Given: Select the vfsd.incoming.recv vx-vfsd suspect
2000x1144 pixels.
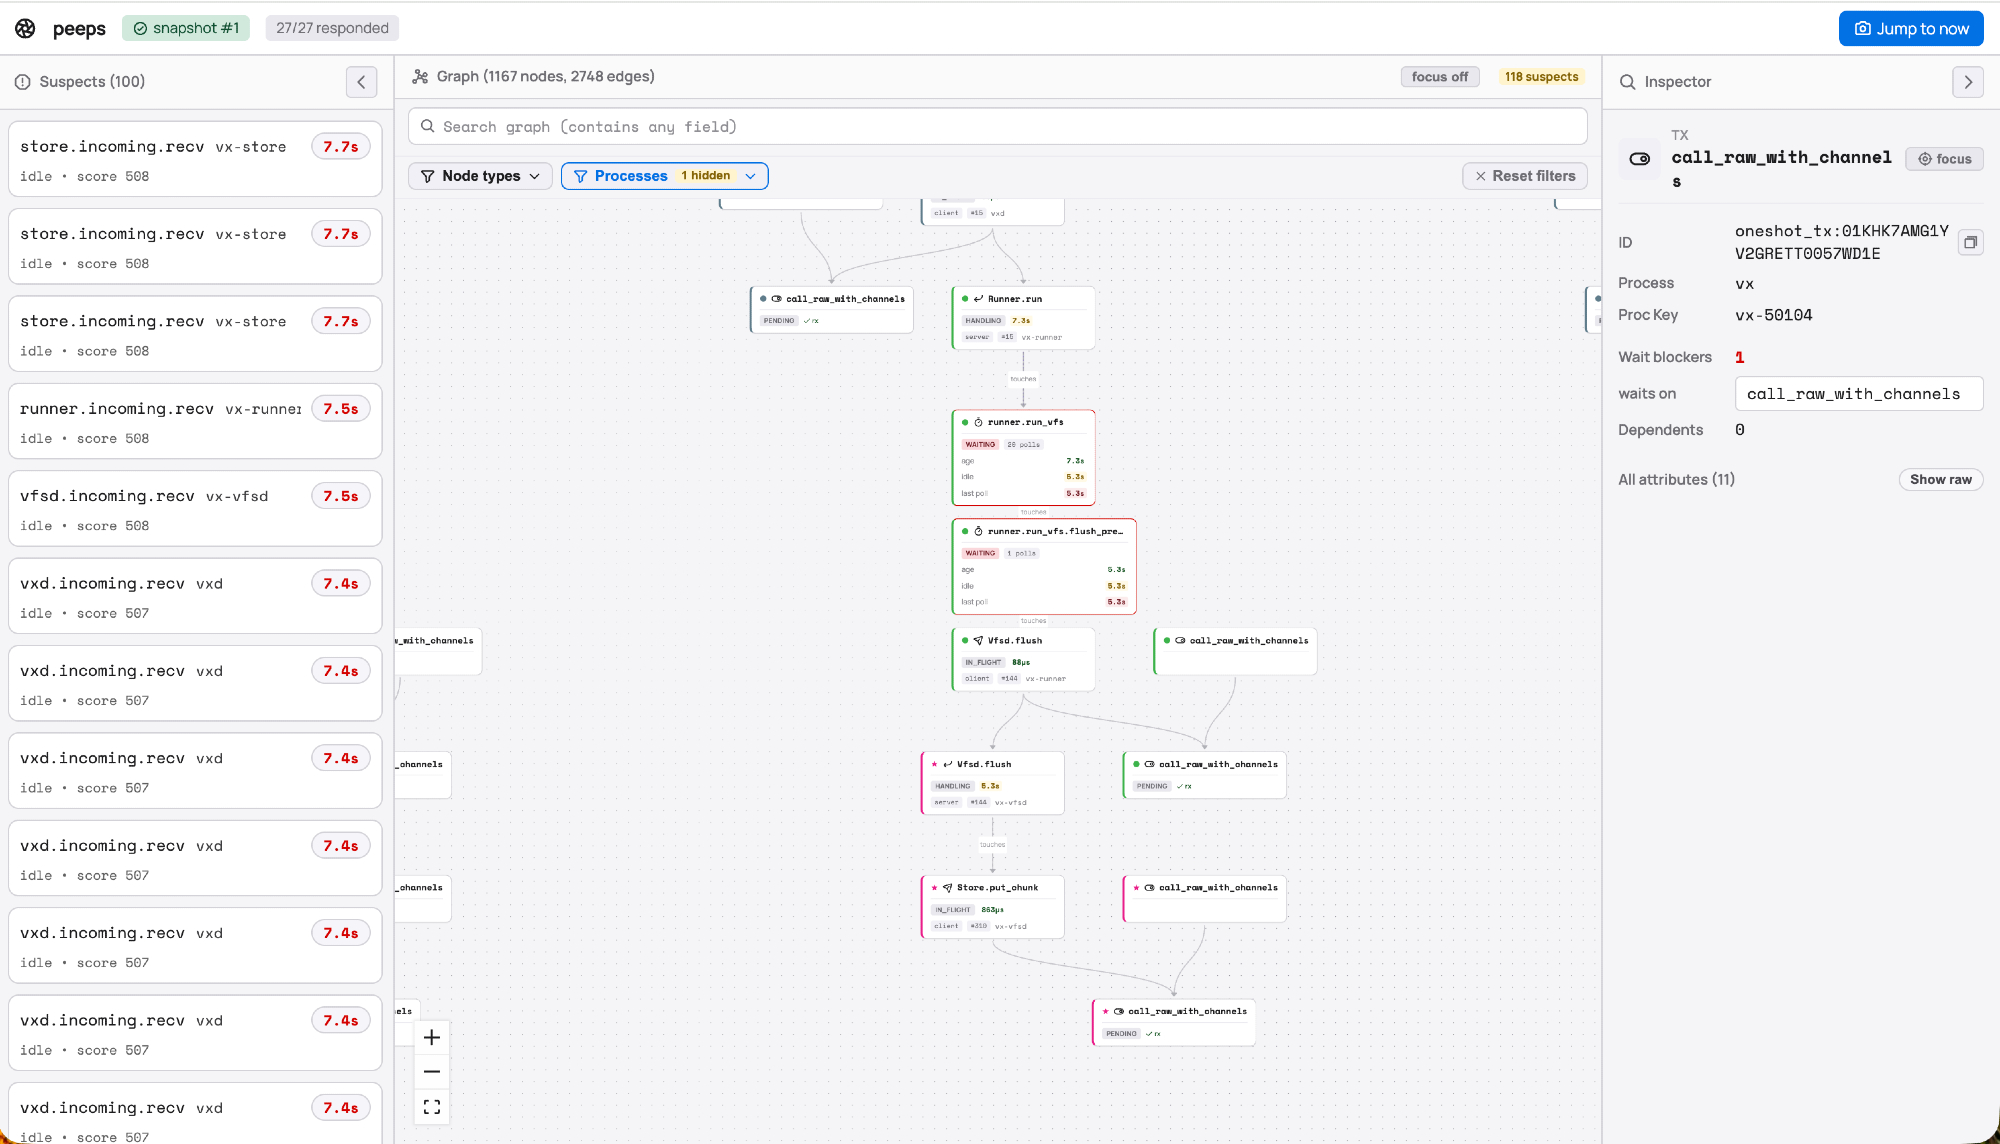Looking at the screenshot, I should (195, 509).
